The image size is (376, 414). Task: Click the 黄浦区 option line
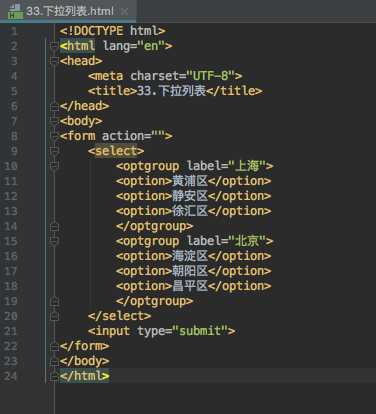194,181
